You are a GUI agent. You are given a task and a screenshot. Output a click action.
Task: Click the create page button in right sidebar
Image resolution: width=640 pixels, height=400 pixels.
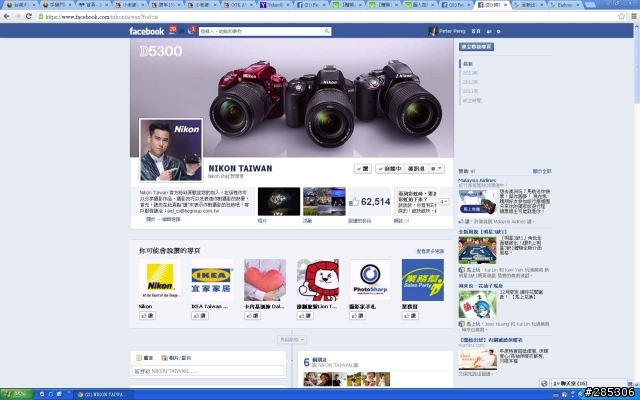476,47
